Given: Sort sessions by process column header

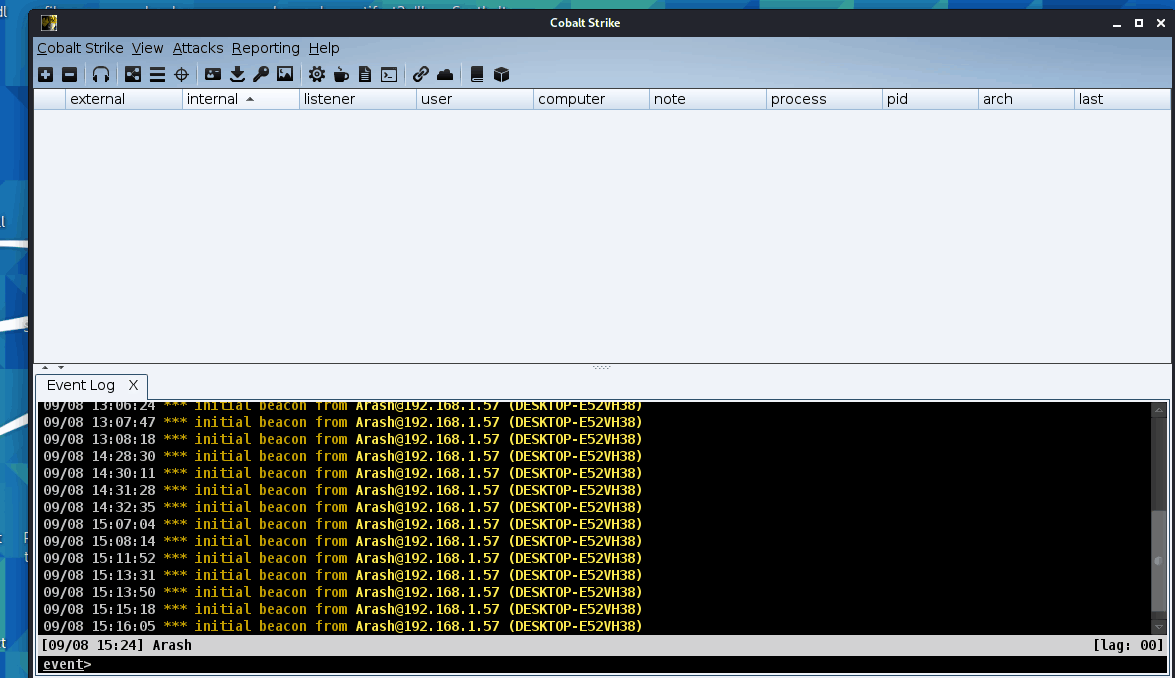Looking at the screenshot, I should pyautogui.click(x=824, y=99).
